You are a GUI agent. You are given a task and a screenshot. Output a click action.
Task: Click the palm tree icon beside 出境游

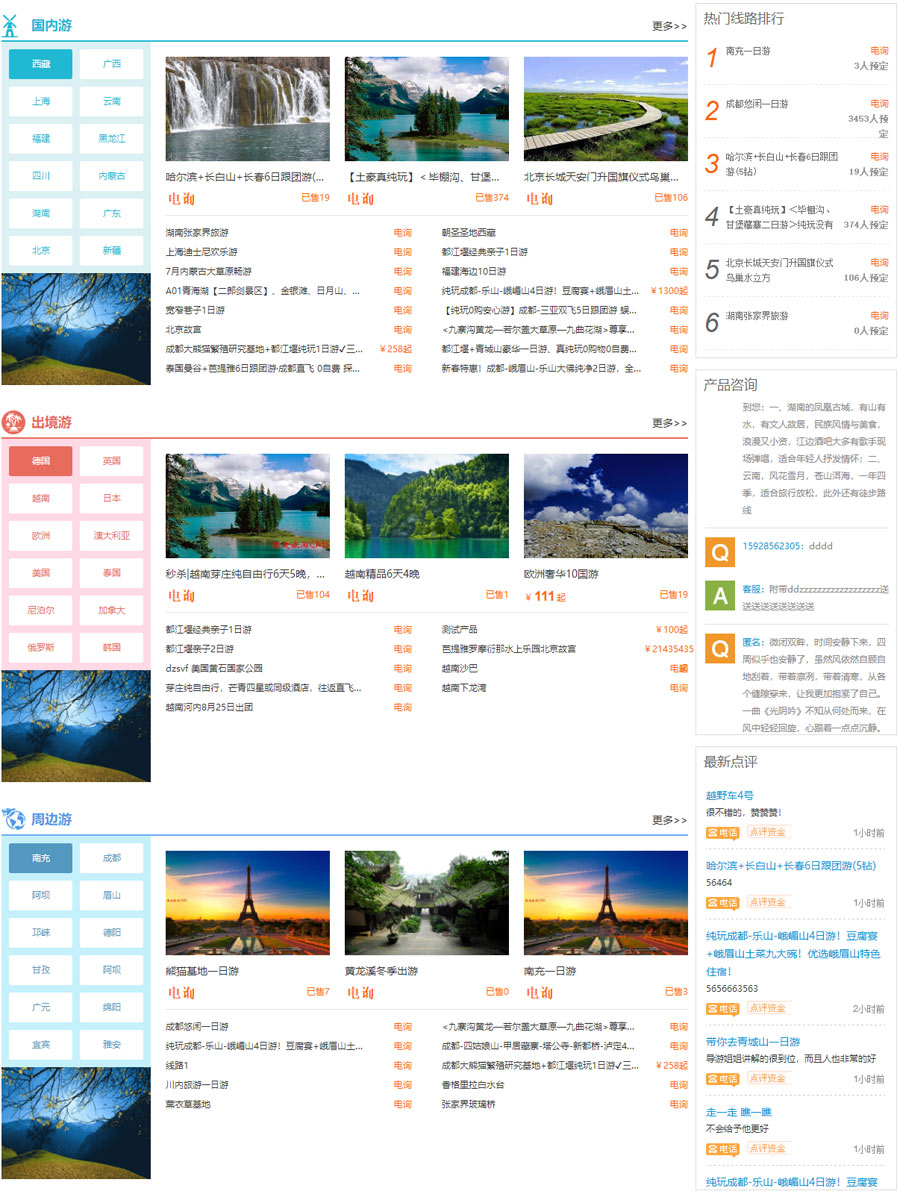14,423
